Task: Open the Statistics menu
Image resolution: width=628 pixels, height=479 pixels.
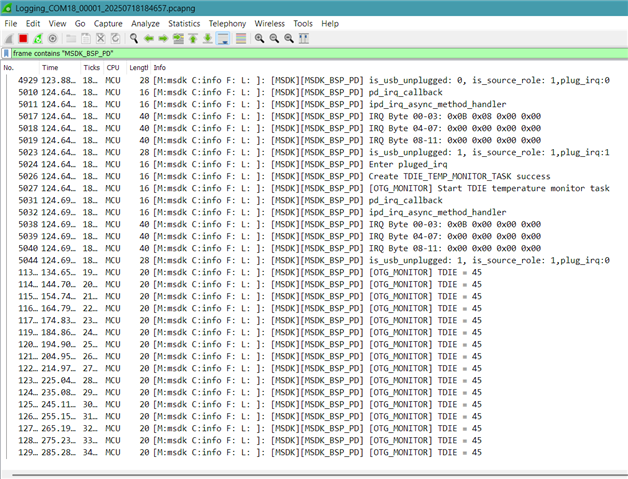Action: [x=184, y=24]
